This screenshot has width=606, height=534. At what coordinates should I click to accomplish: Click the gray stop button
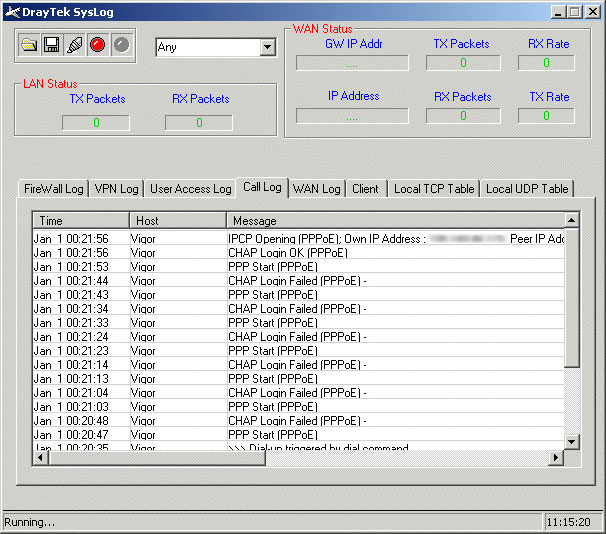pos(122,45)
